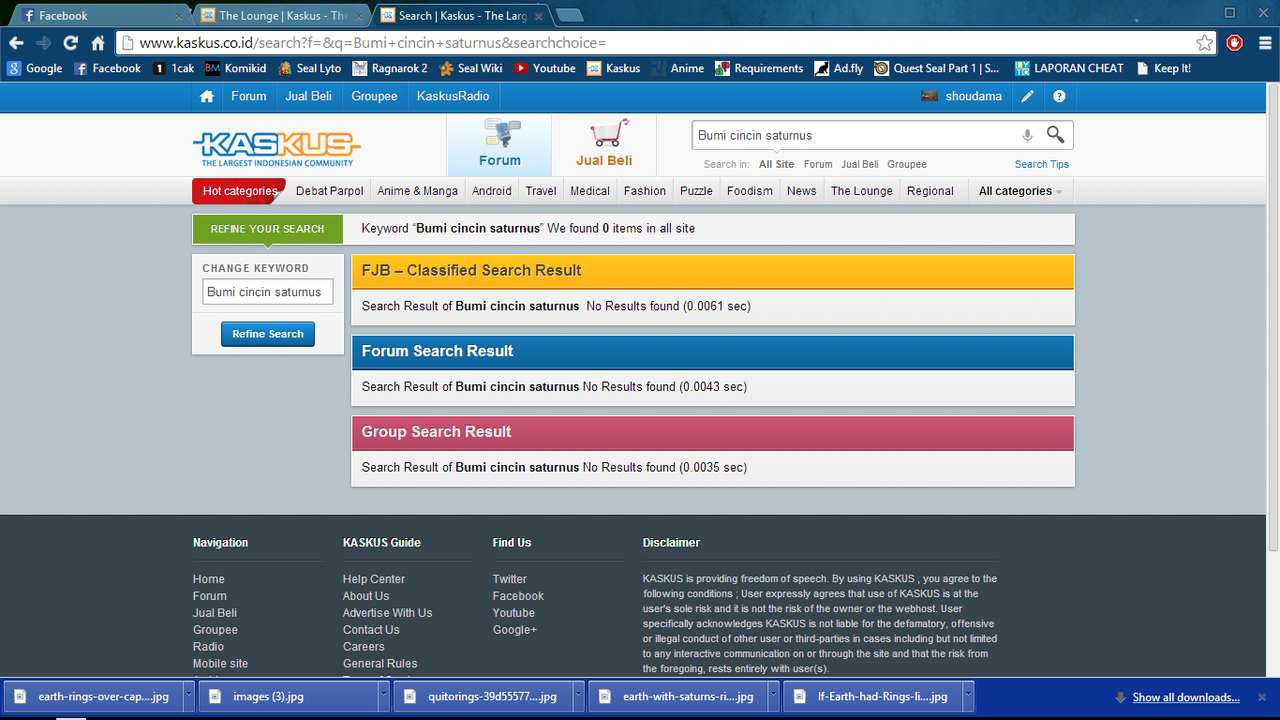Image resolution: width=1280 pixels, height=720 pixels.
Task: Open dropdown for quitorings download
Action: click(578, 697)
